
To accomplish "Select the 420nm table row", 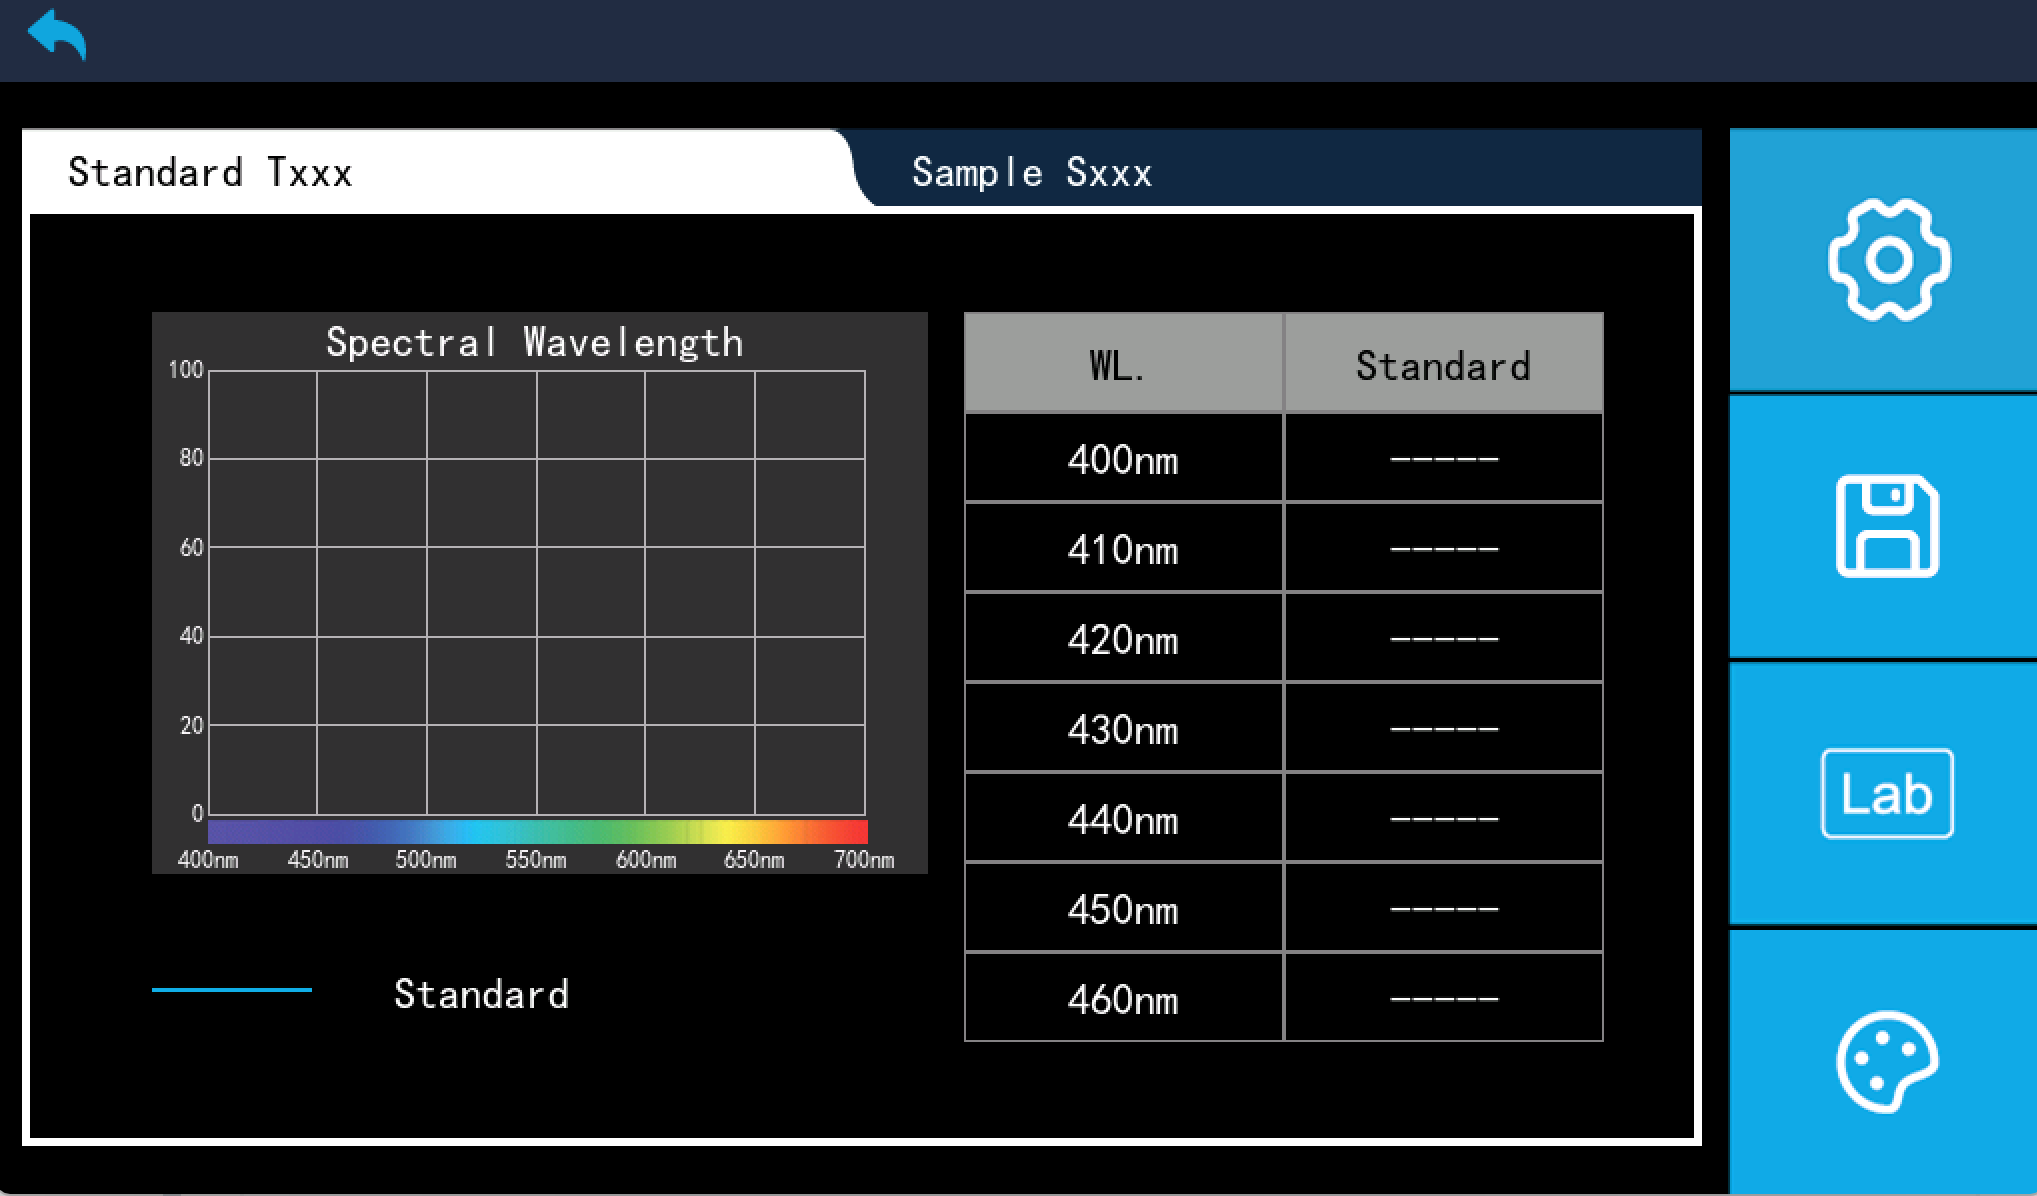I will (x=1122, y=640).
